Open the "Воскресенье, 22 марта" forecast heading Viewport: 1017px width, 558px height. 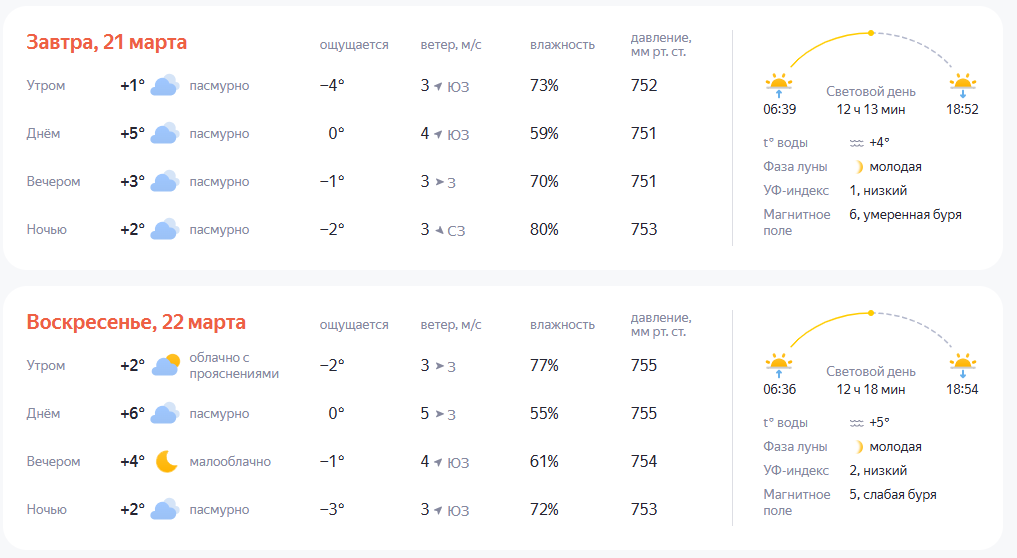[136, 322]
